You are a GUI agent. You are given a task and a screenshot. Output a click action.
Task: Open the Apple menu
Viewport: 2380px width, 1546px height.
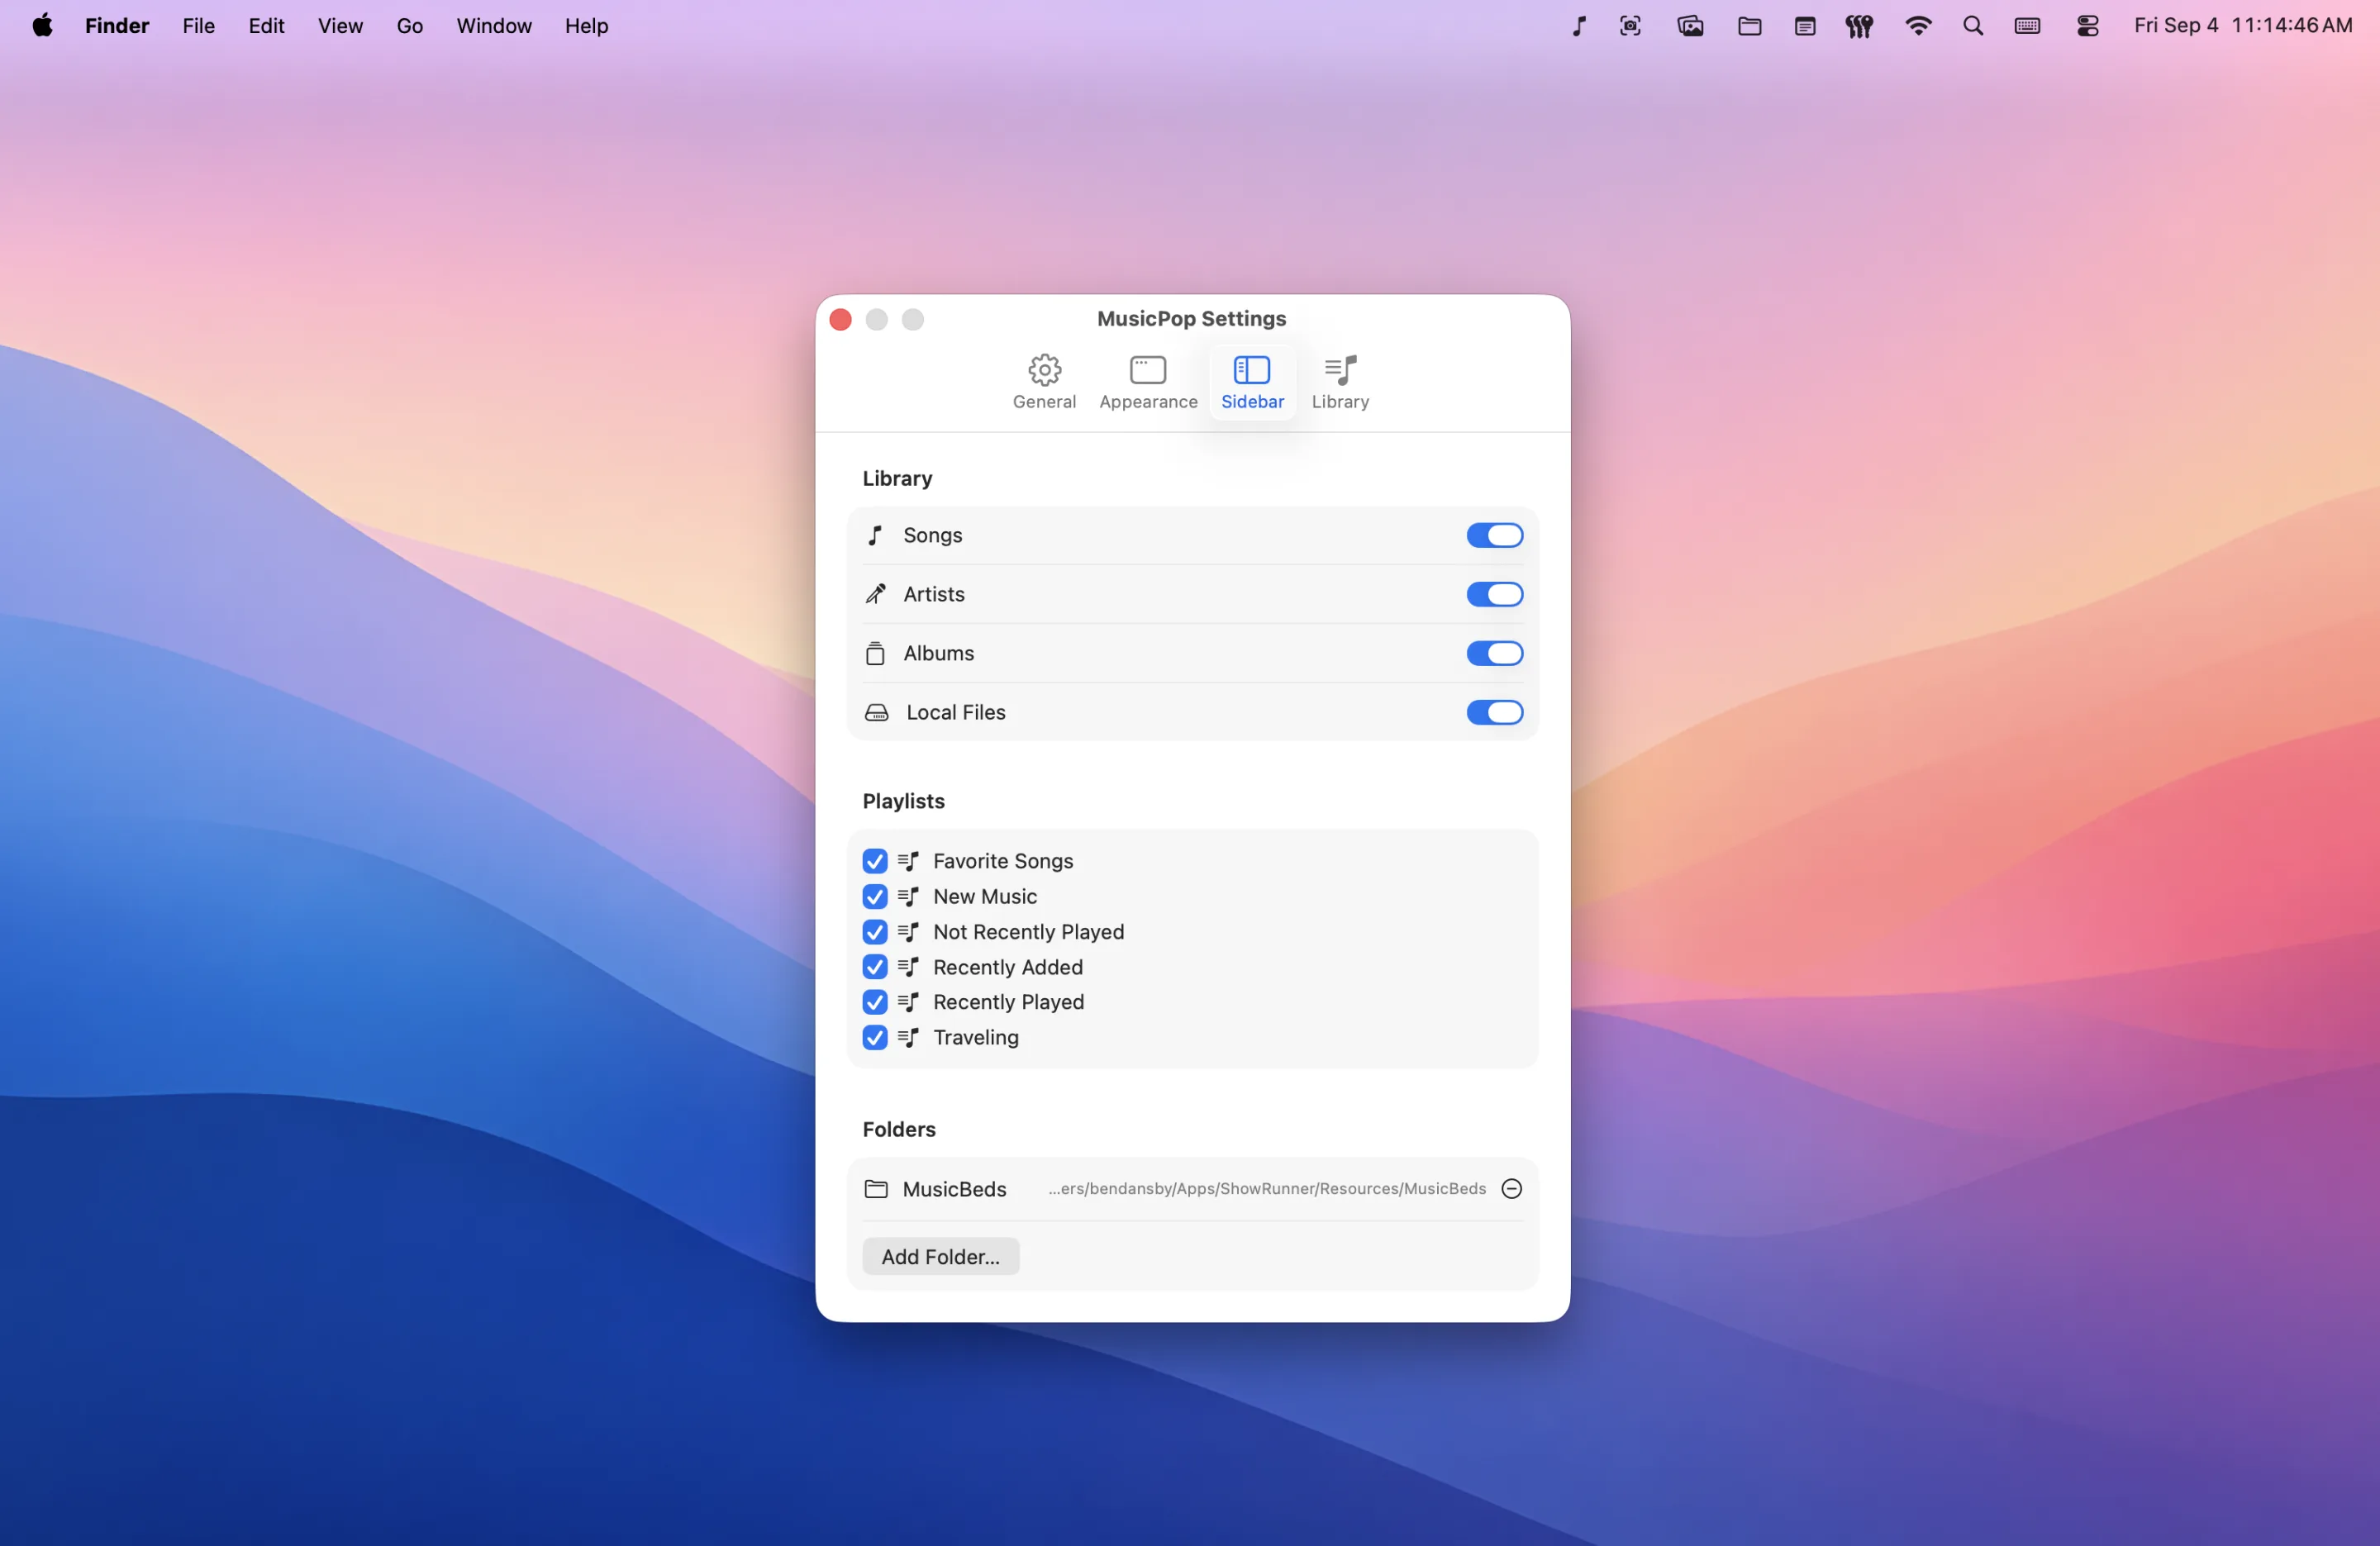(x=42, y=26)
